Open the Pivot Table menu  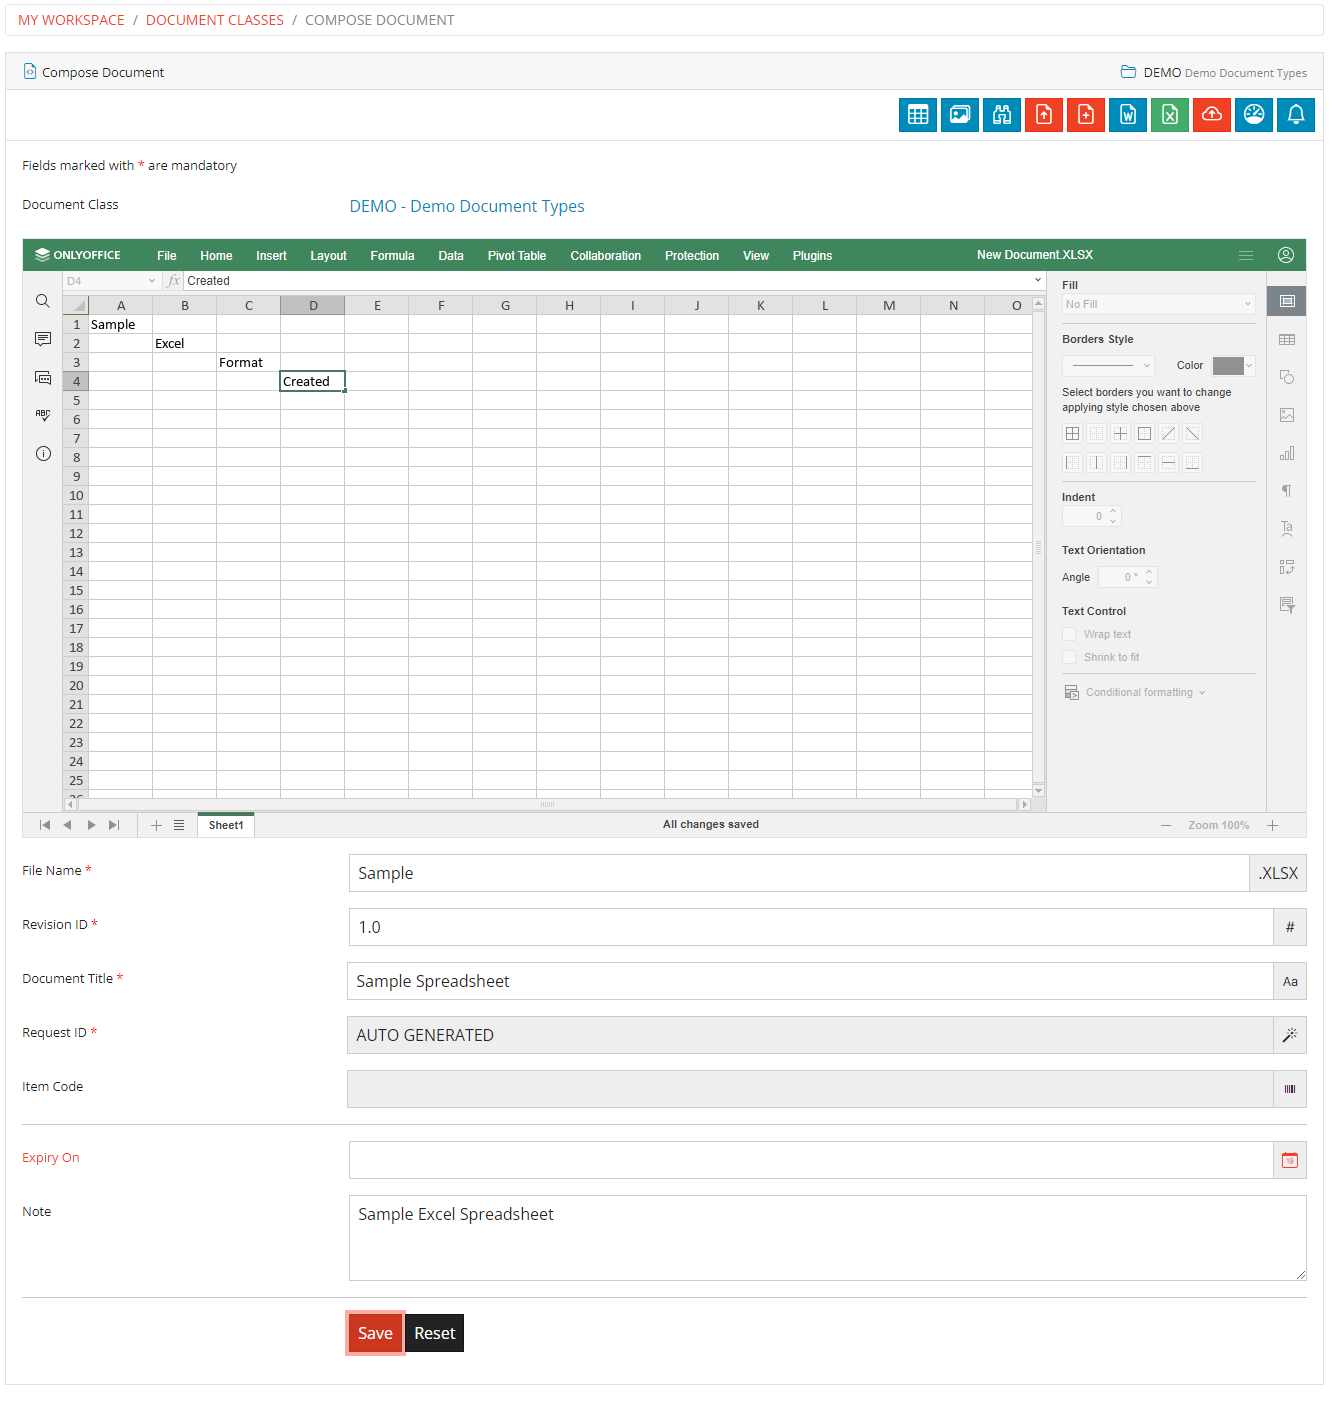click(517, 255)
